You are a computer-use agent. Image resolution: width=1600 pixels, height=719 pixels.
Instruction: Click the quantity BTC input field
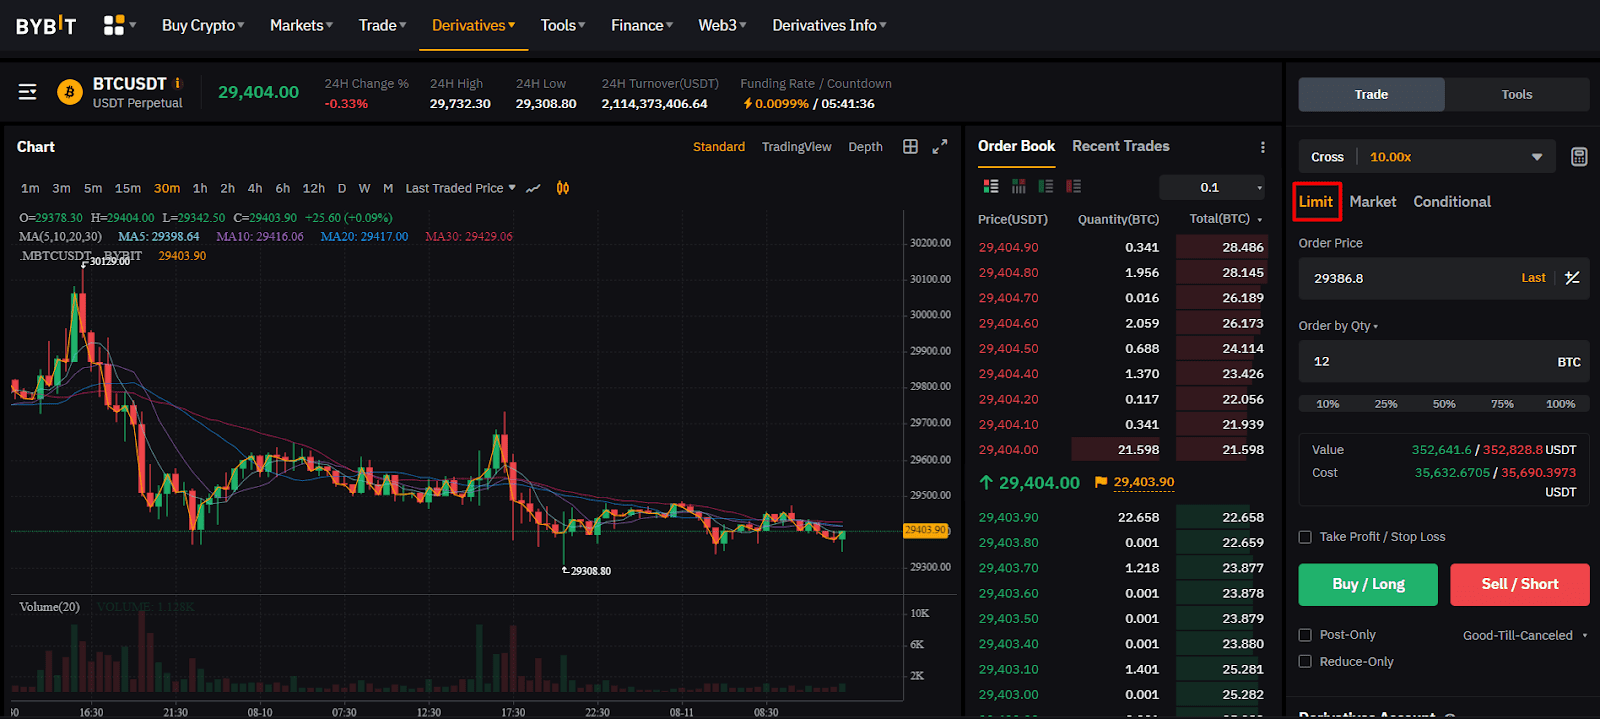[x=1444, y=362]
